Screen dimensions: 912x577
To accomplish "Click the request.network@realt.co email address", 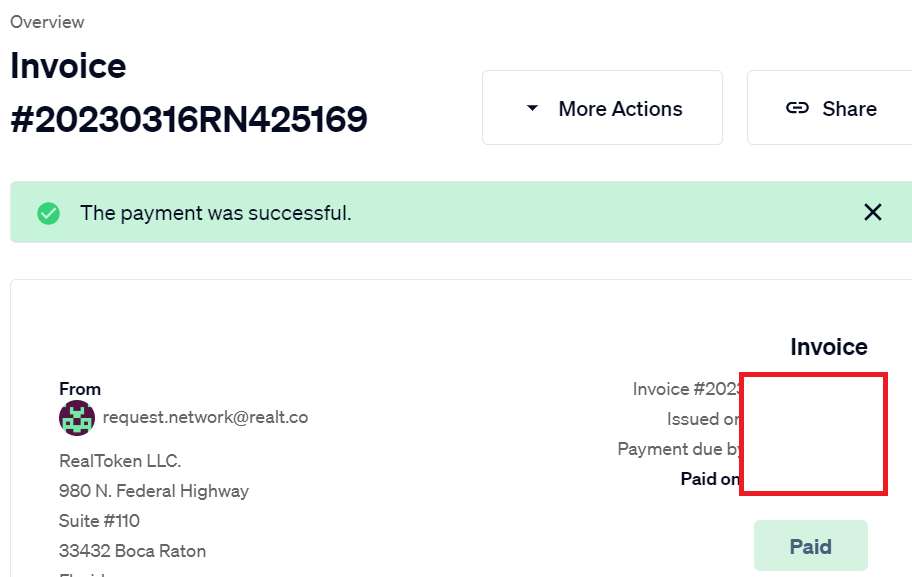I will point(205,417).
